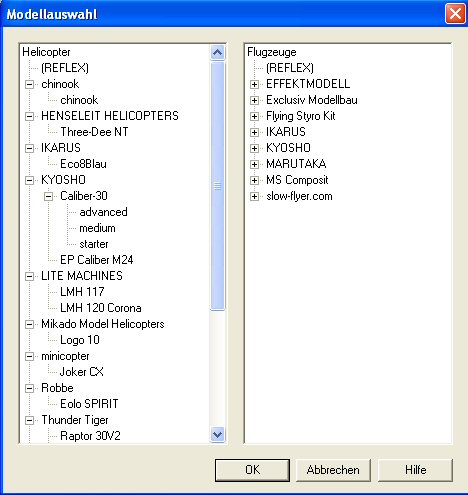
Task: Select the minicopter label
Action: 65,356
